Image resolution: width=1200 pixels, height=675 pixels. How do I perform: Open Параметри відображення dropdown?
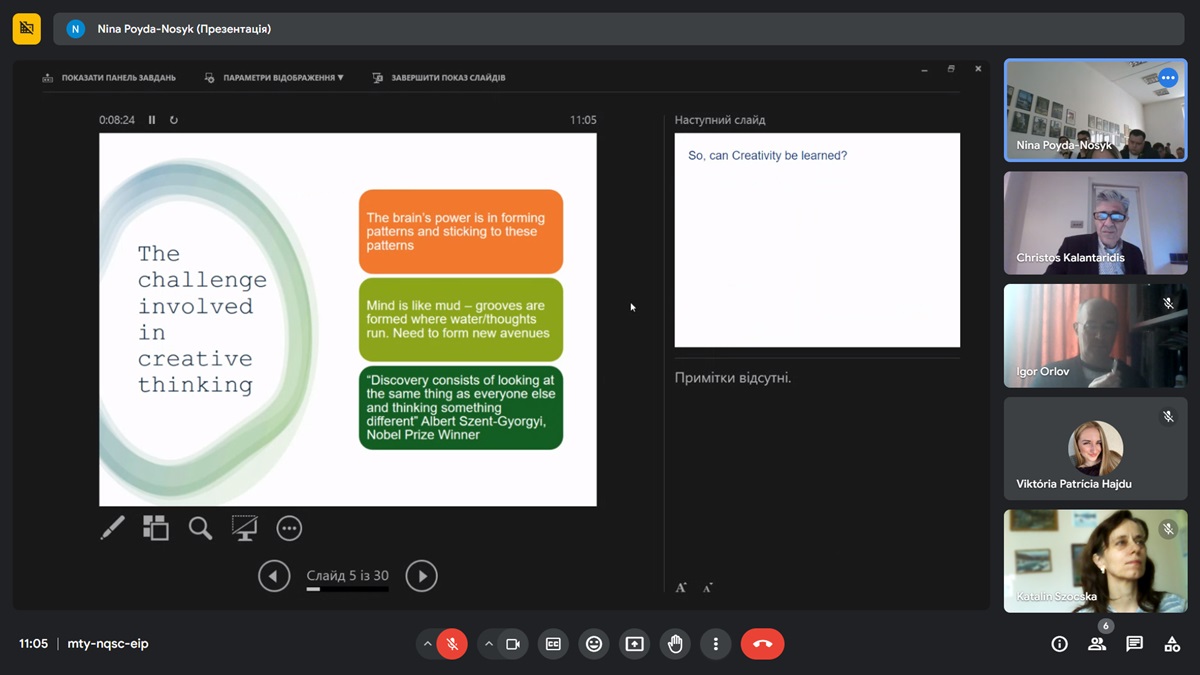click(274, 77)
